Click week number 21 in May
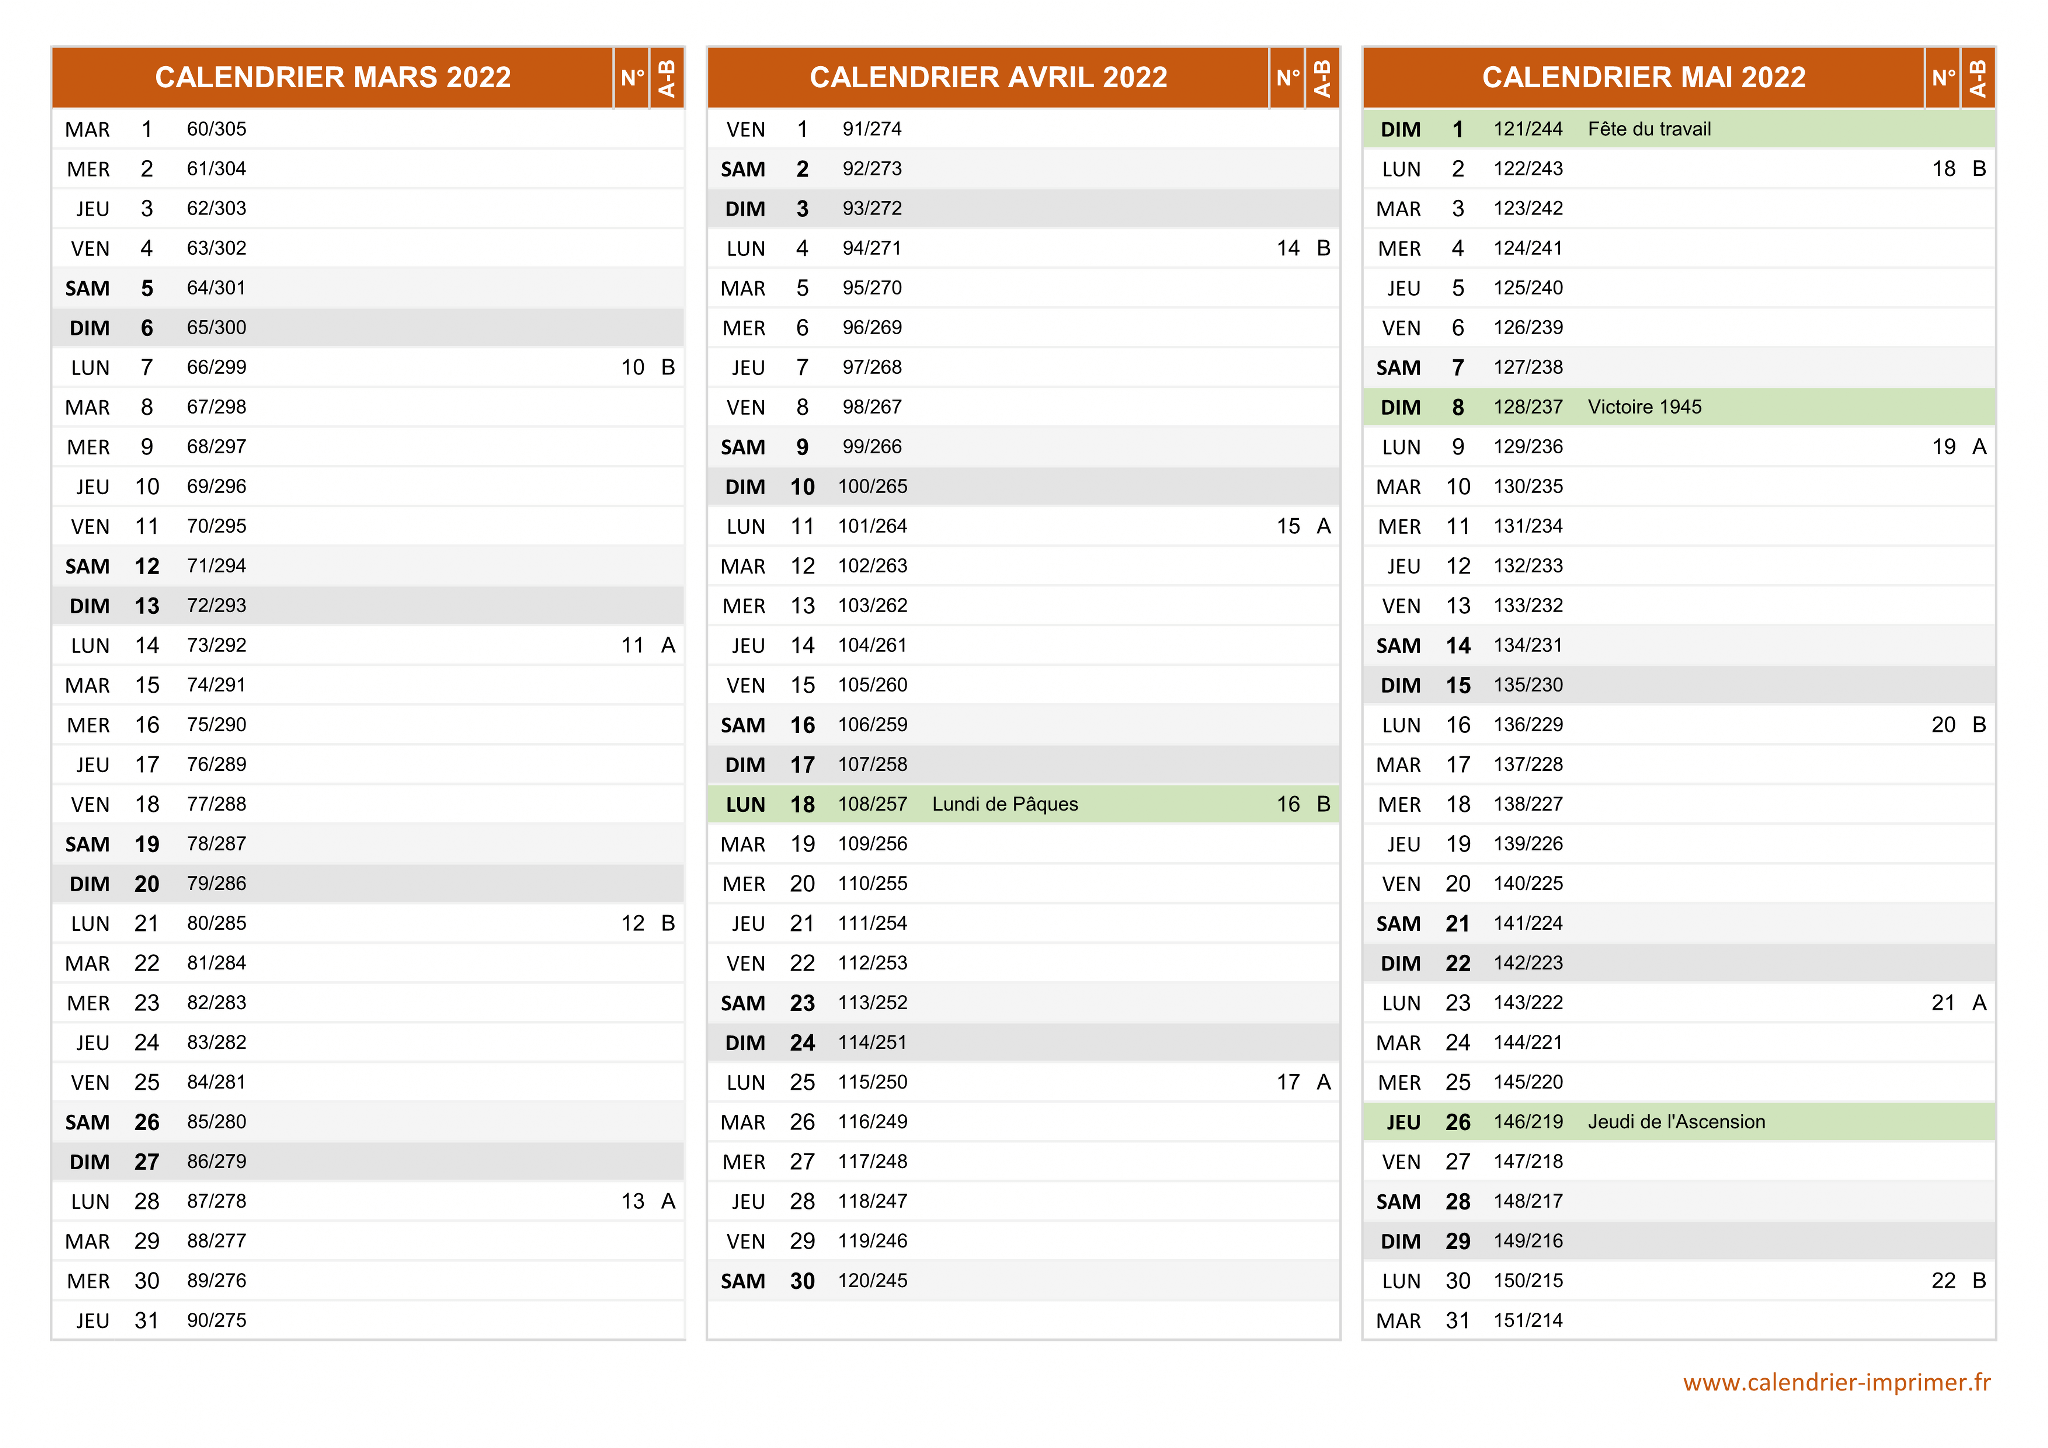2048x1448 pixels. pos(1943,1003)
